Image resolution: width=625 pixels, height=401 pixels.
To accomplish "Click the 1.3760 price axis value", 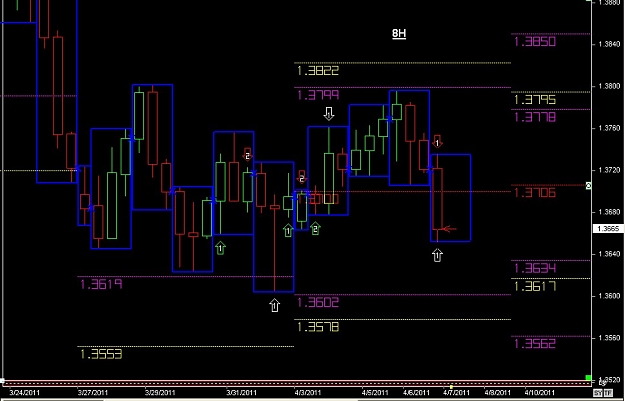I will 609,128.
